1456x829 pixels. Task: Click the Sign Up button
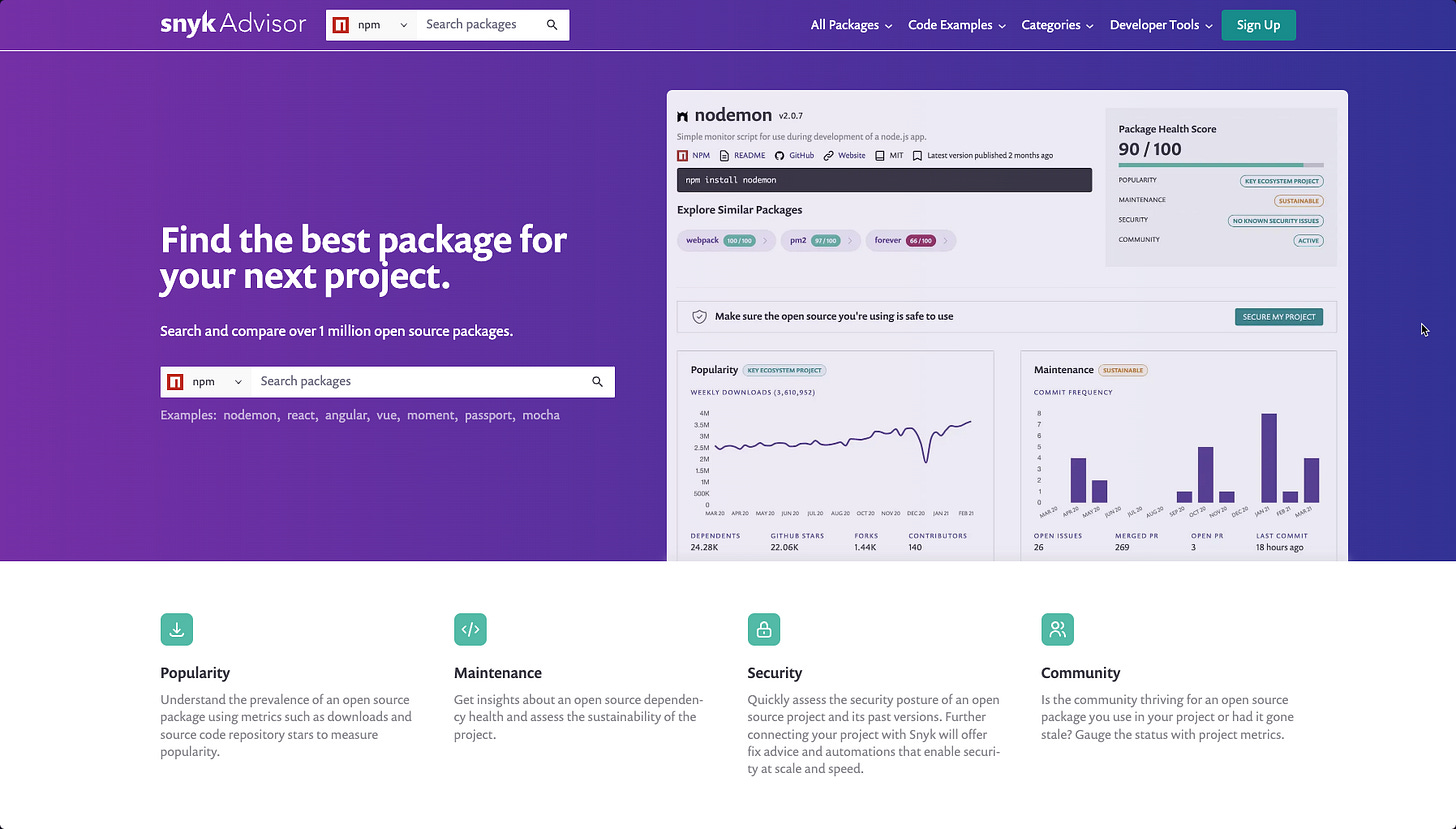click(1258, 25)
